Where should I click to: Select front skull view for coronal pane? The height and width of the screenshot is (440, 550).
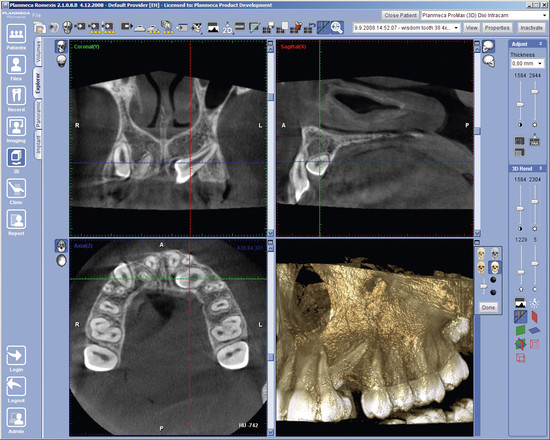click(x=61, y=46)
